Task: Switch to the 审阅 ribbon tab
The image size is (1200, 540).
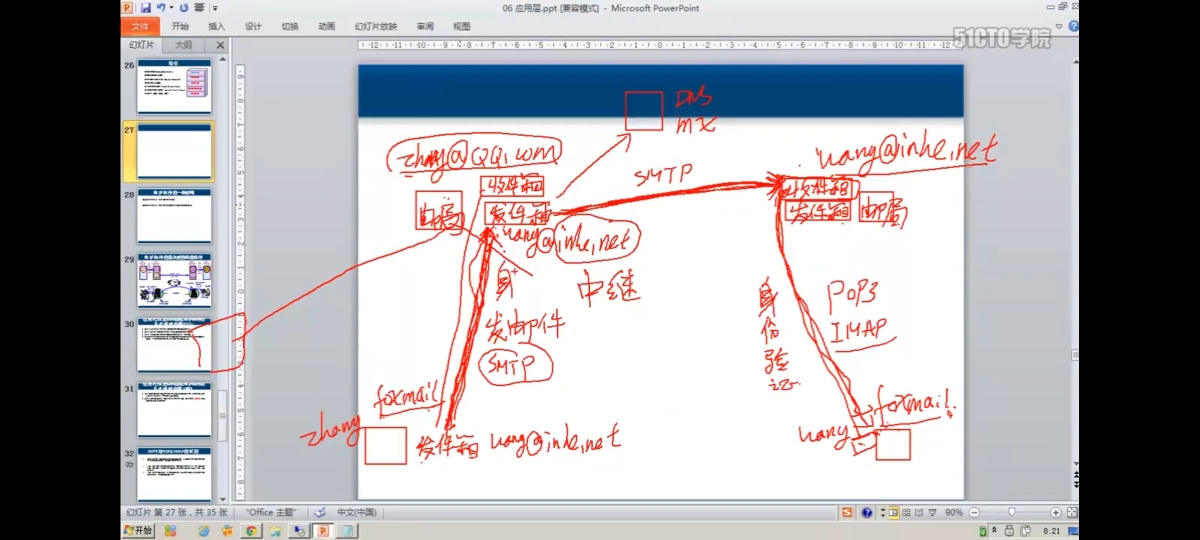Action: coord(425,26)
